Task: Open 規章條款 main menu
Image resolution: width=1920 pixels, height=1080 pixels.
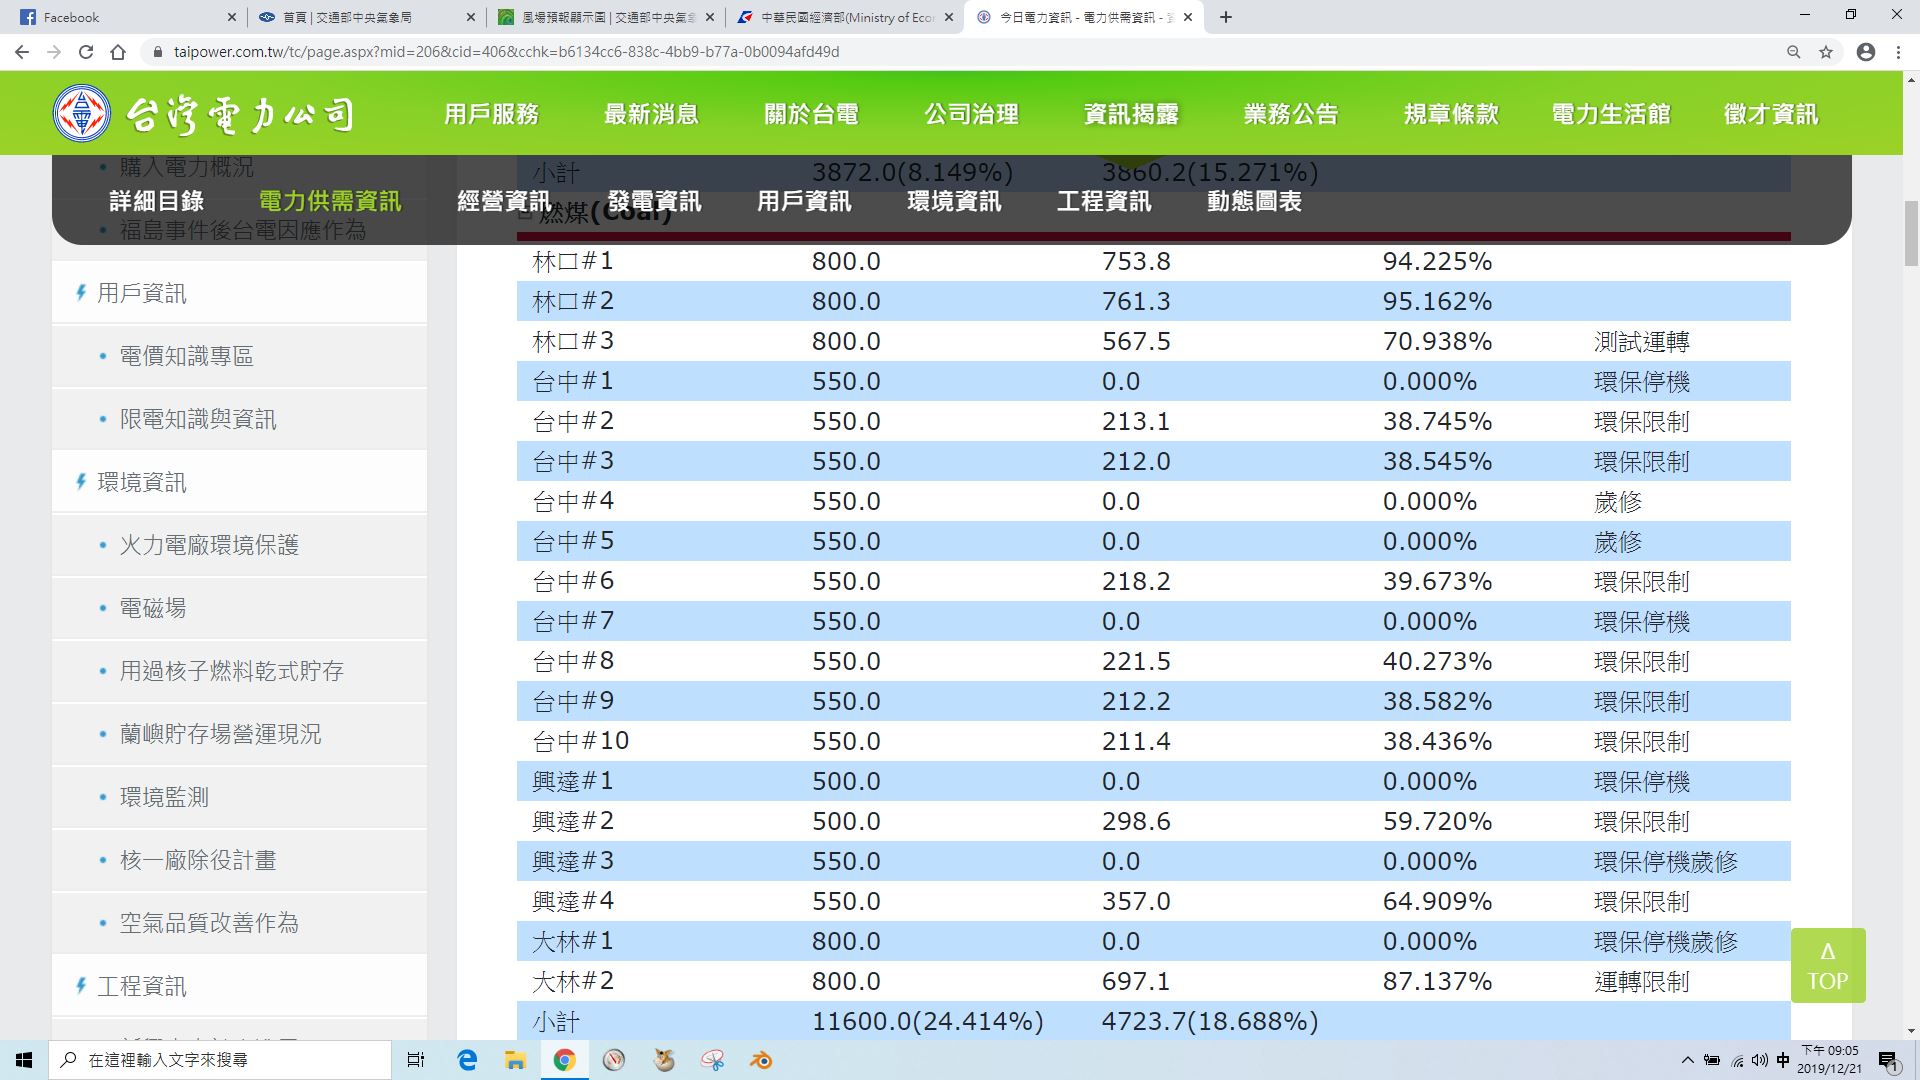Action: pyautogui.click(x=1451, y=114)
